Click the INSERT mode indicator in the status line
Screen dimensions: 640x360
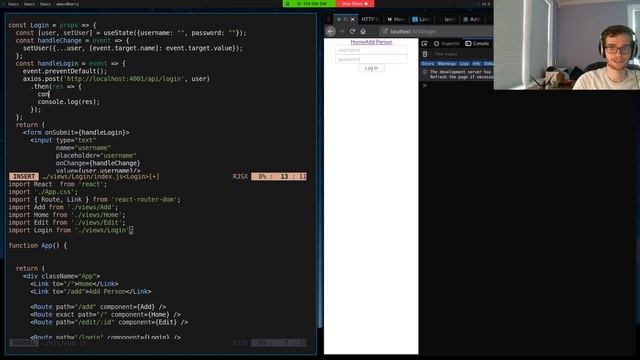[24, 177]
